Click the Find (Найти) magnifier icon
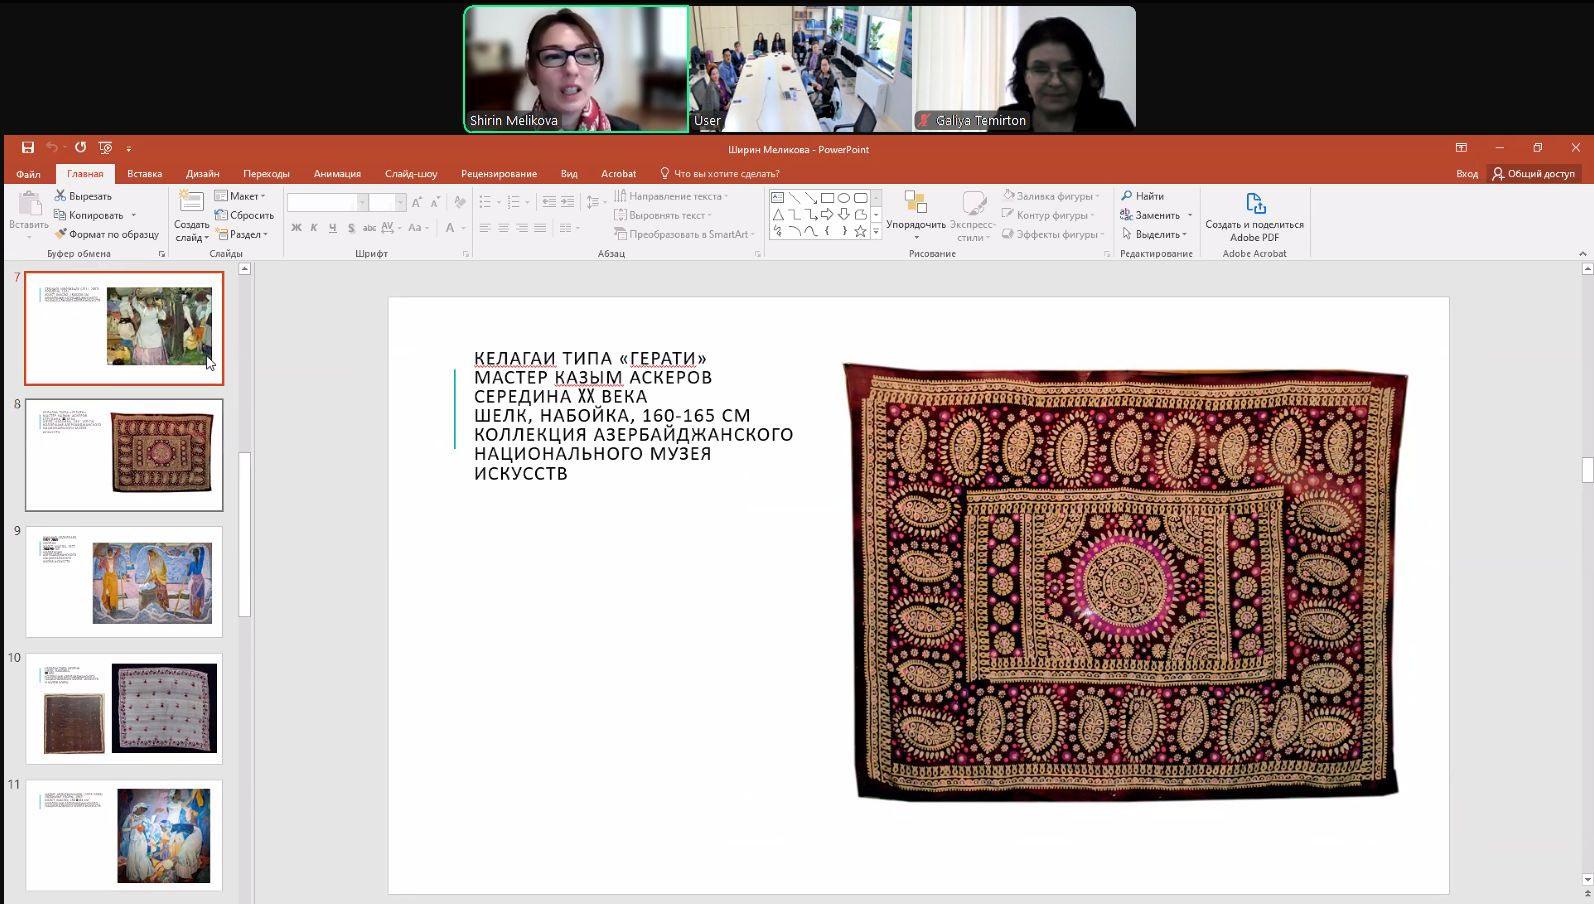1594x904 pixels. pyautogui.click(x=1127, y=196)
